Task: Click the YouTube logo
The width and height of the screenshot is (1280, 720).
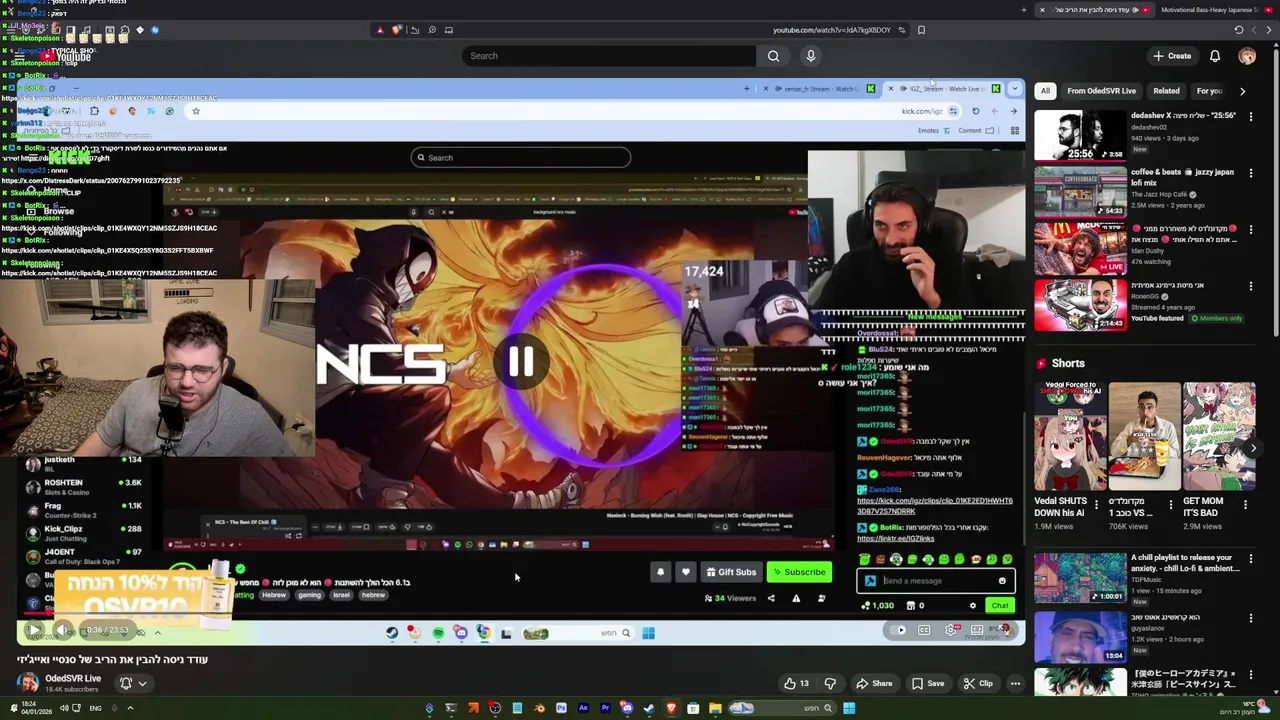Action: coord(68,57)
